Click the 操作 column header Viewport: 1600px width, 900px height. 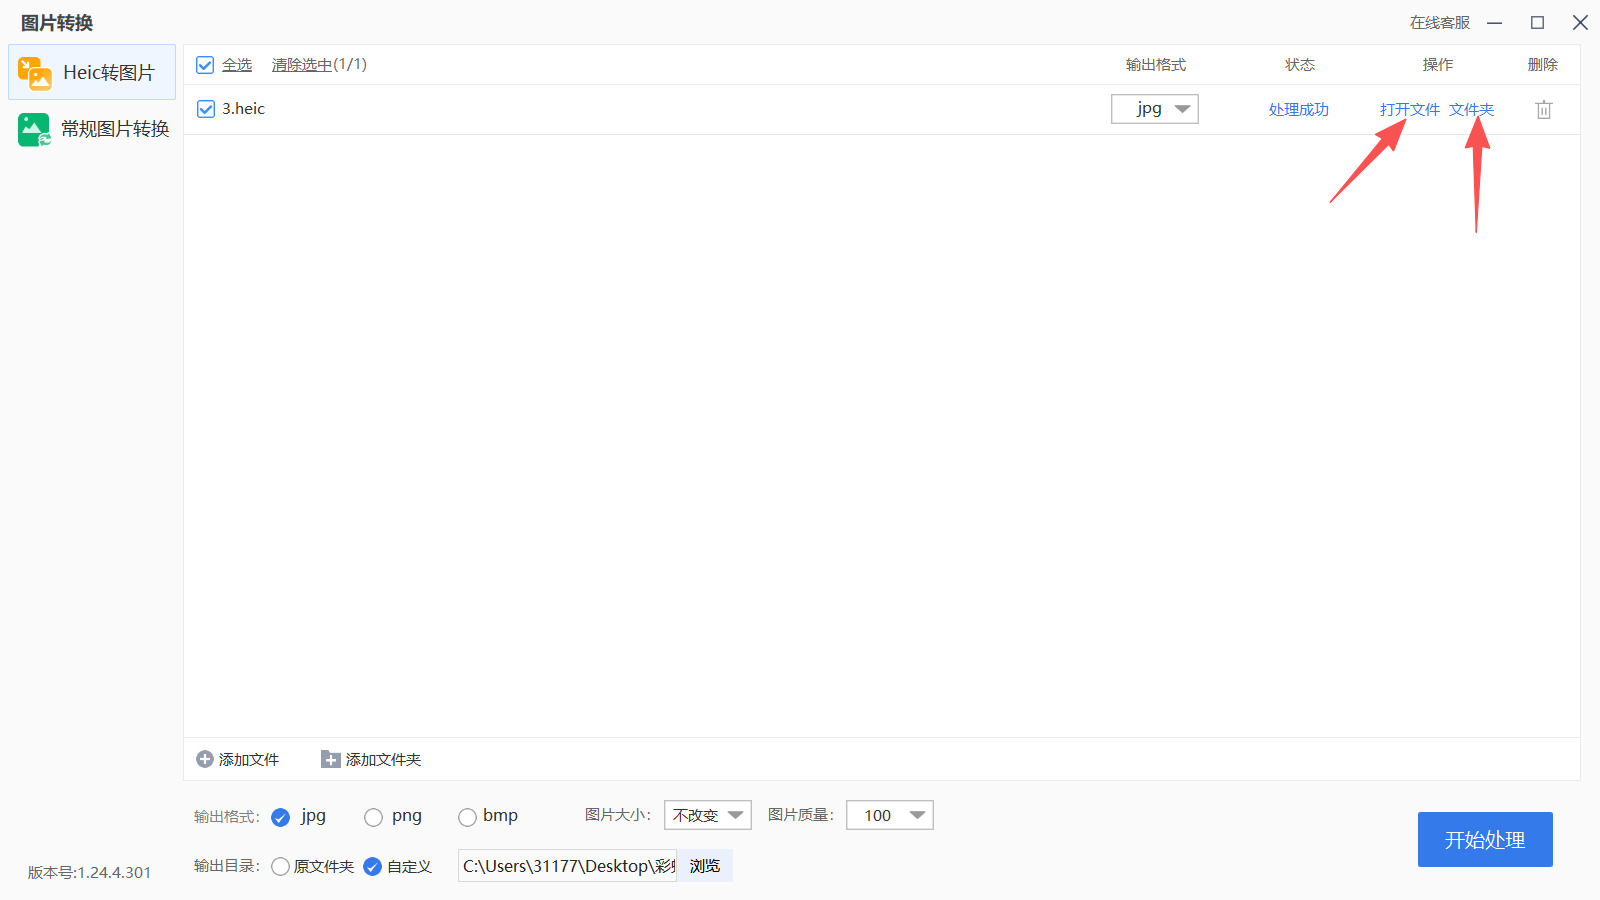1438,65
